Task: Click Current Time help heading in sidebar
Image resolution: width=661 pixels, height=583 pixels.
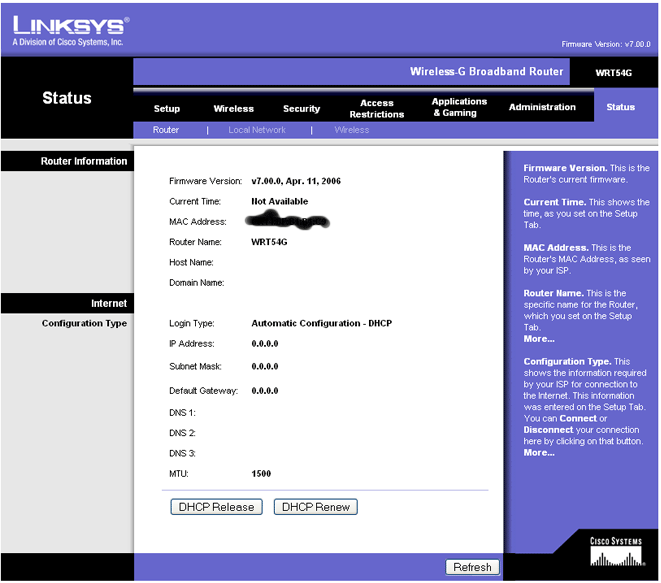Action: [x=555, y=202]
